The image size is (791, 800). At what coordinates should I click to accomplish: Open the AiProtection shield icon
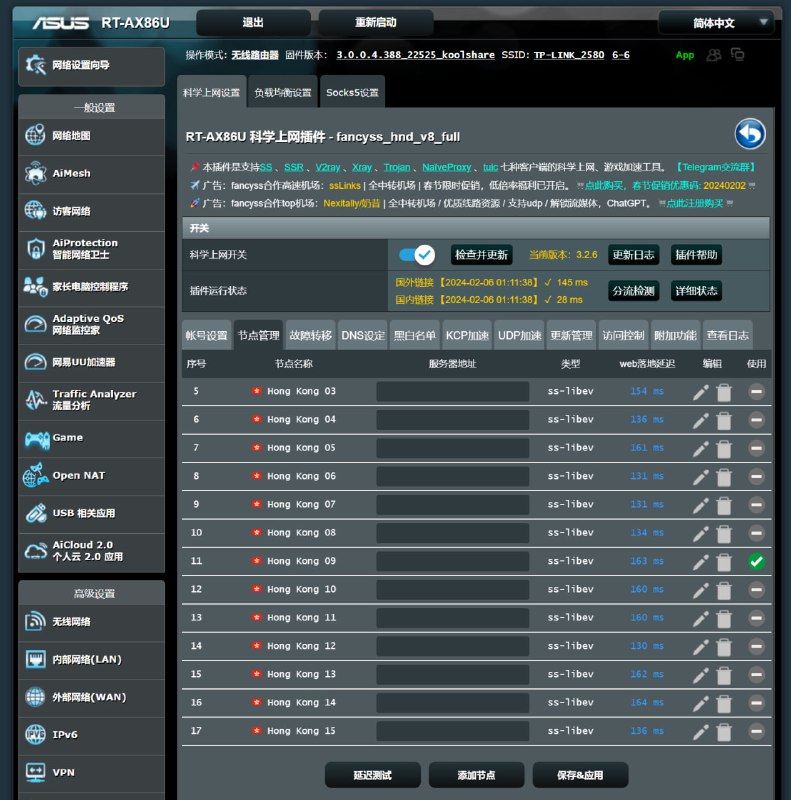[35, 248]
